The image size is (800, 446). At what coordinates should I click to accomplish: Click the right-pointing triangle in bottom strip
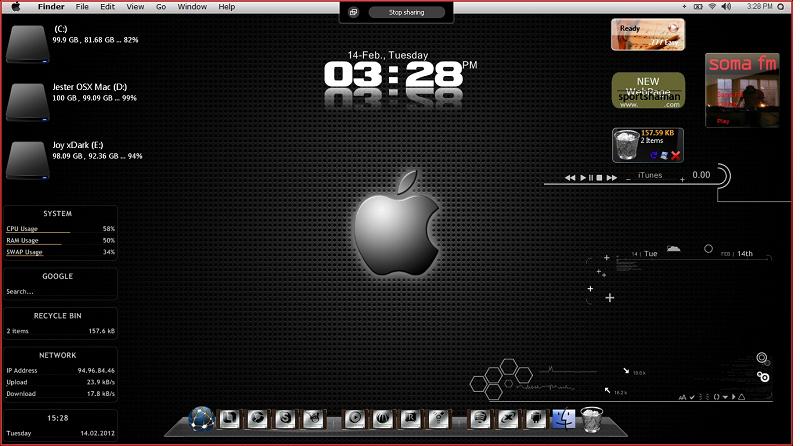[x=734, y=397]
